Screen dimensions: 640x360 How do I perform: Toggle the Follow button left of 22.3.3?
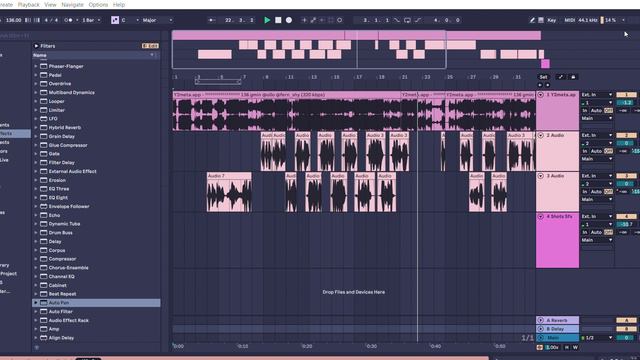click(x=211, y=20)
